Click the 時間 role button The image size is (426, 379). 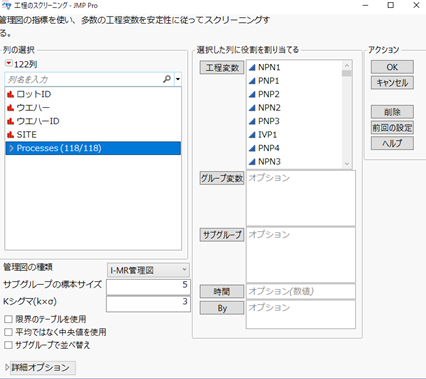coord(222,292)
